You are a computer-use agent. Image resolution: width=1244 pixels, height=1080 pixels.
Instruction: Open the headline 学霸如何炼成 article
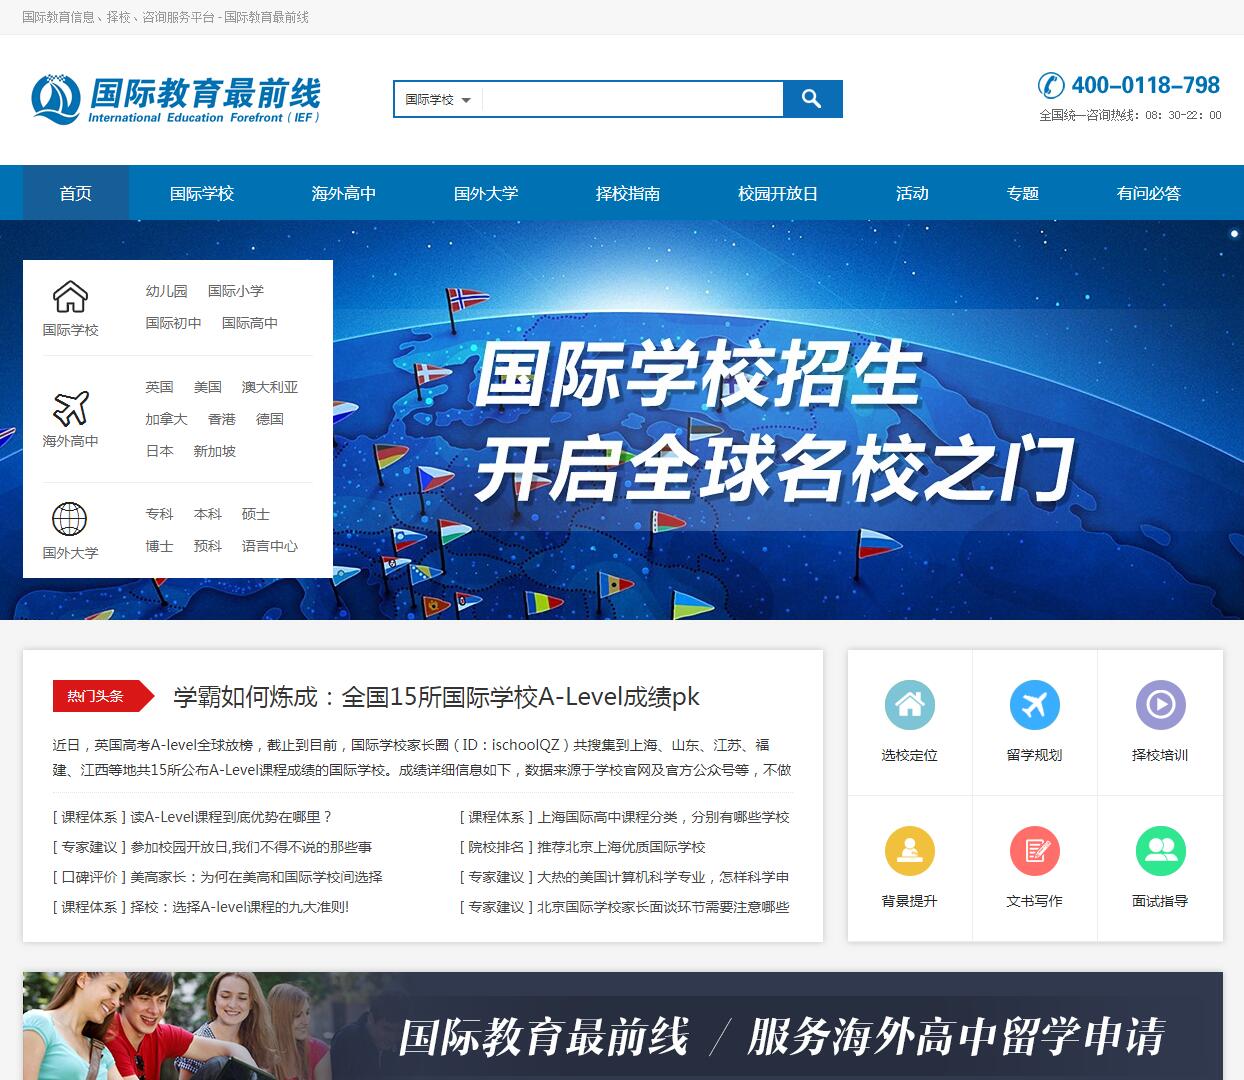[436, 697]
